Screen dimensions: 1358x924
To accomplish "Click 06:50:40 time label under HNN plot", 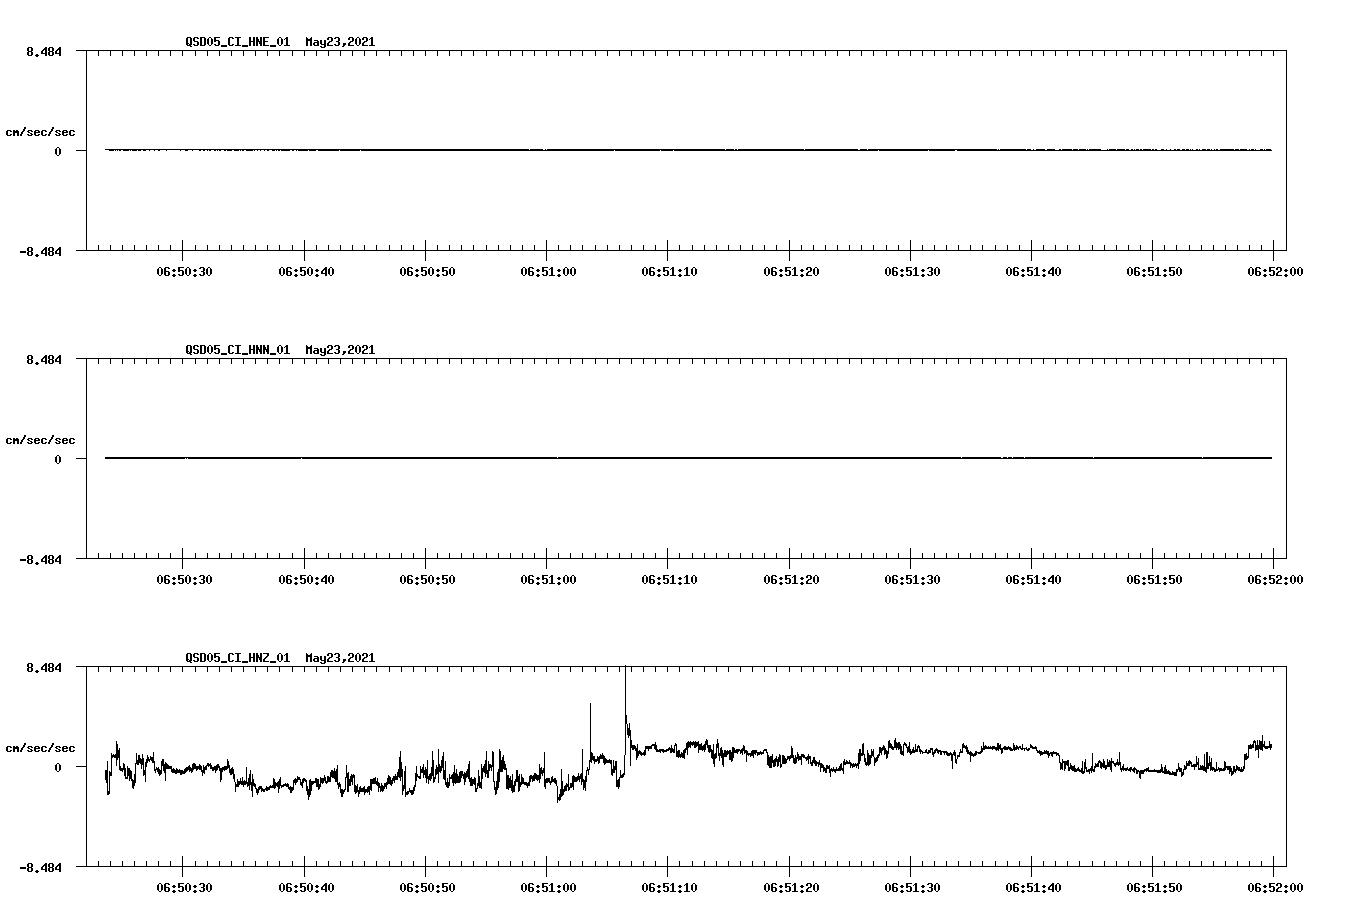I will pyautogui.click(x=306, y=579).
